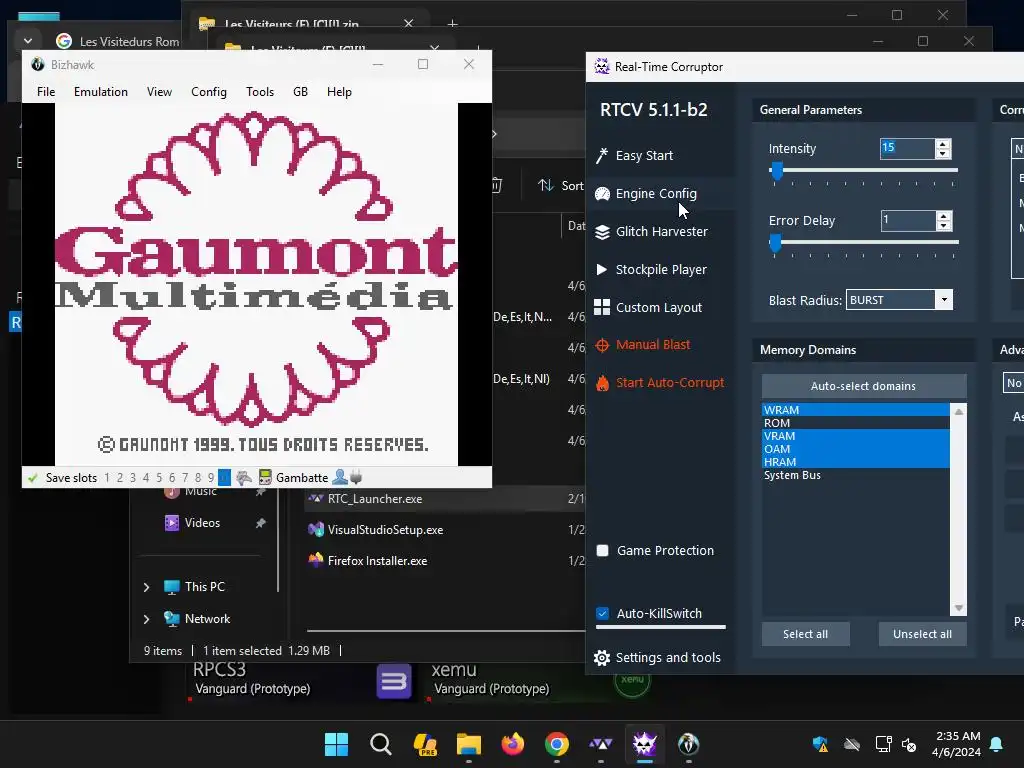Expand This PC in File Explorer
The width and height of the screenshot is (1024, 768).
(146, 587)
